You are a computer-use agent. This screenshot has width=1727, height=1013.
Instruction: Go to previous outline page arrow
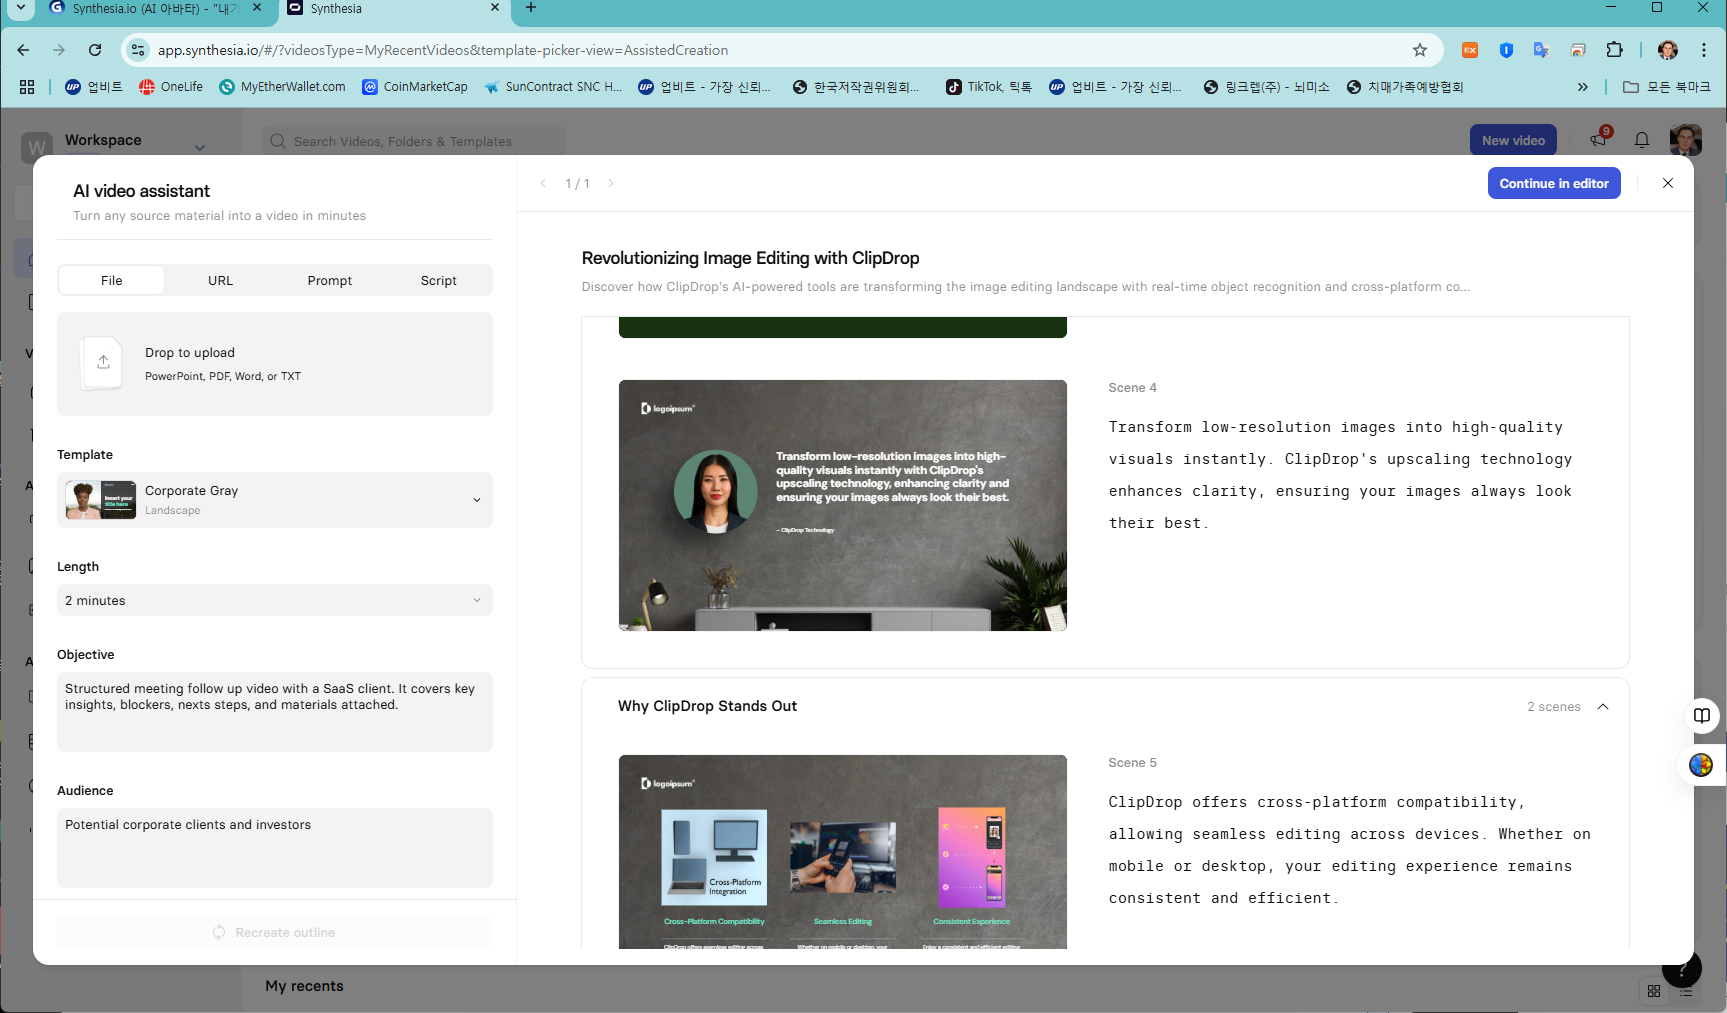543,183
